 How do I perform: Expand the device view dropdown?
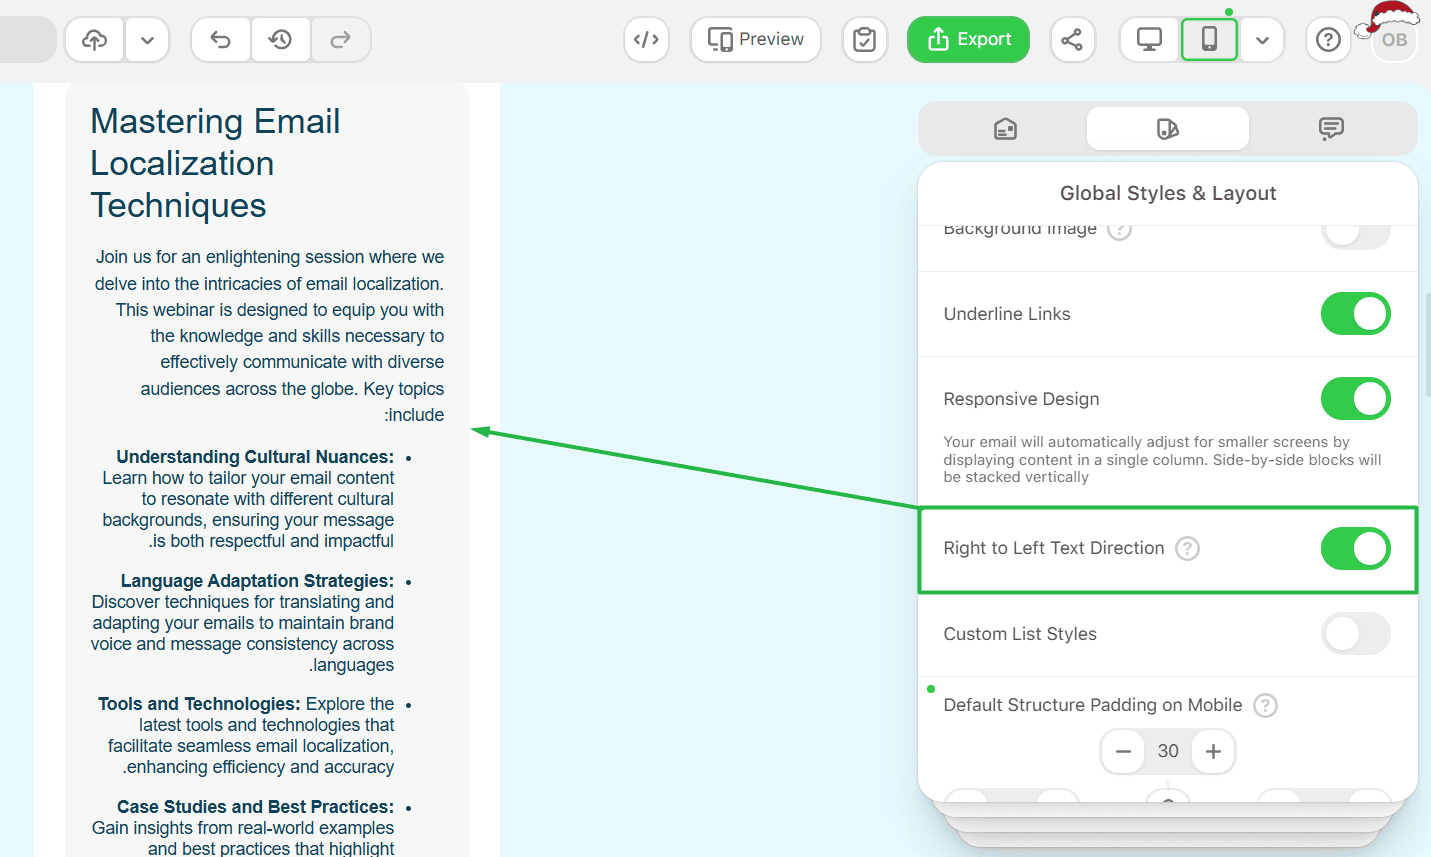[1262, 39]
